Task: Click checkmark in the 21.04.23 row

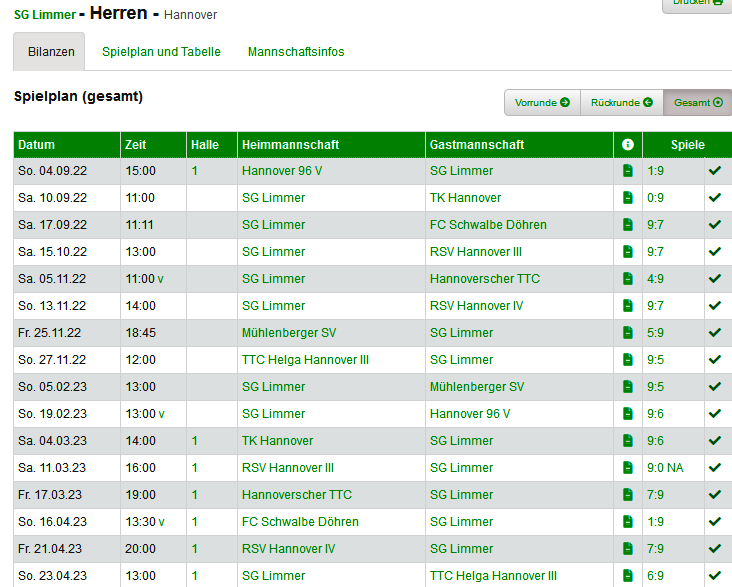Action: click(x=714, y=549)
